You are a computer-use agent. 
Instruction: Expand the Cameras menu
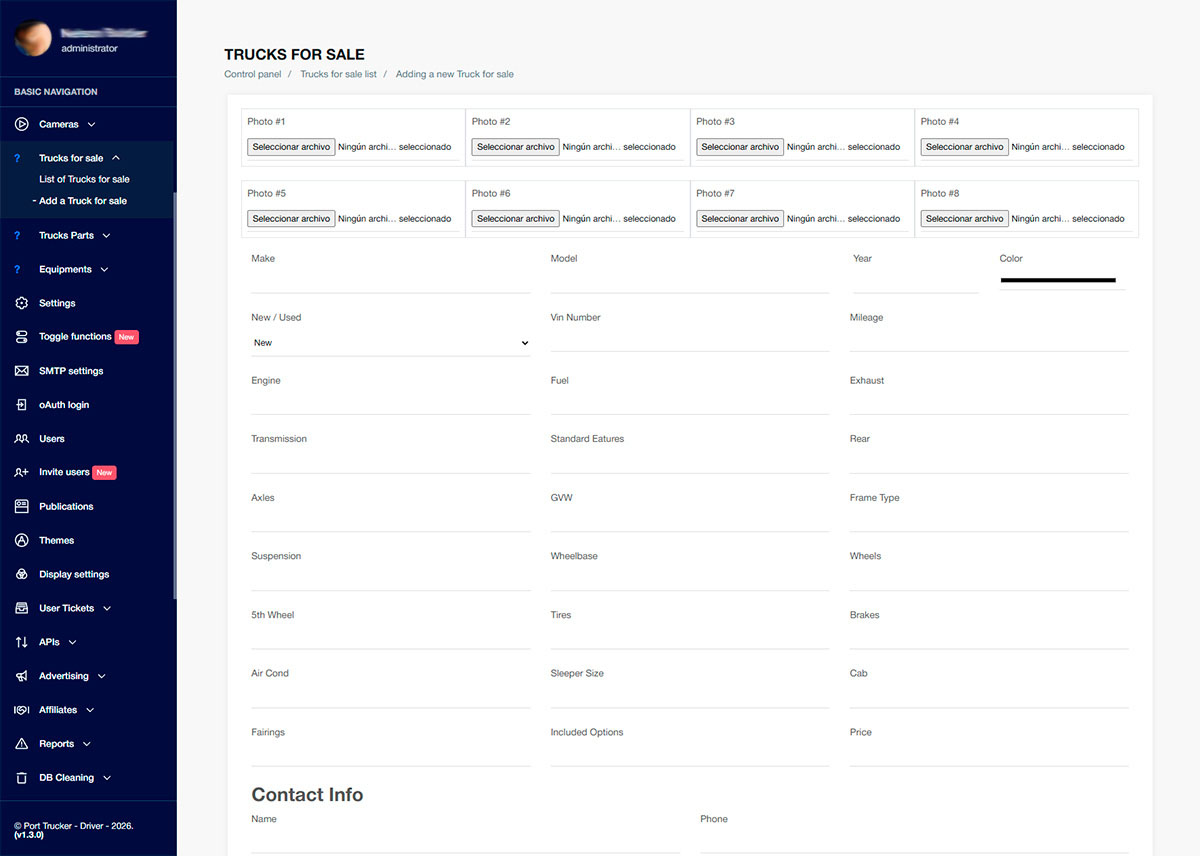67,125
